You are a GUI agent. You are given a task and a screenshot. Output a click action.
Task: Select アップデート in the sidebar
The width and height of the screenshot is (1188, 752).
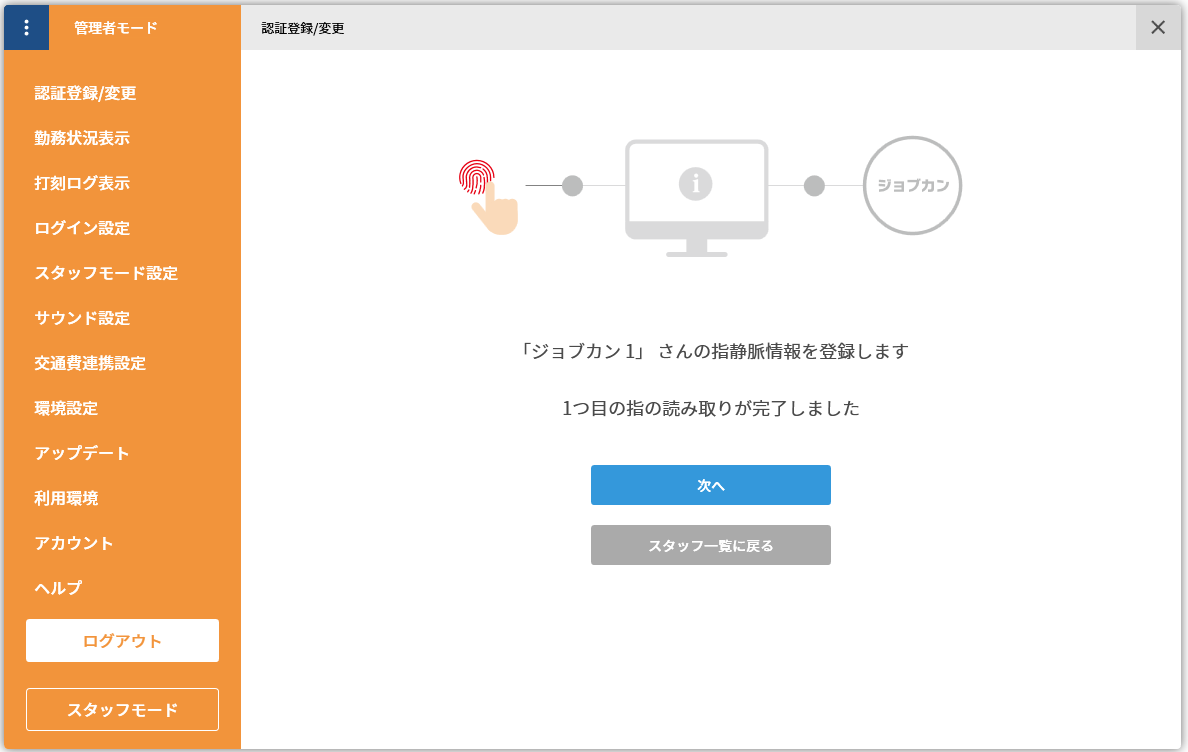(x=82, y=453)
